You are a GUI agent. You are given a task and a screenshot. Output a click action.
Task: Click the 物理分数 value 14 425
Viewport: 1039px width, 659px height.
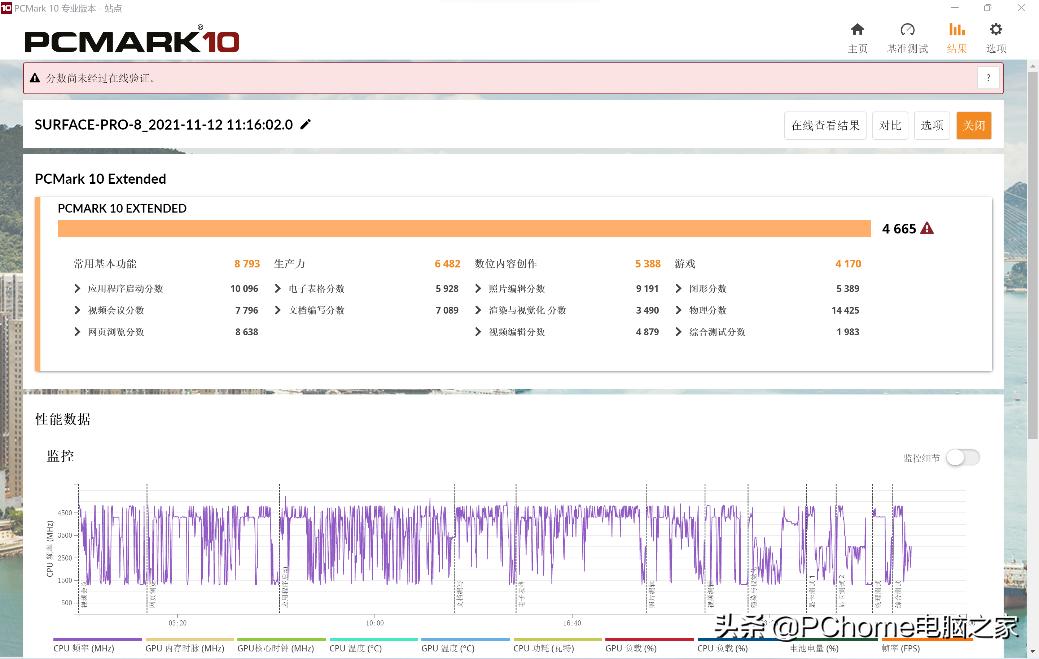(846, 310)
